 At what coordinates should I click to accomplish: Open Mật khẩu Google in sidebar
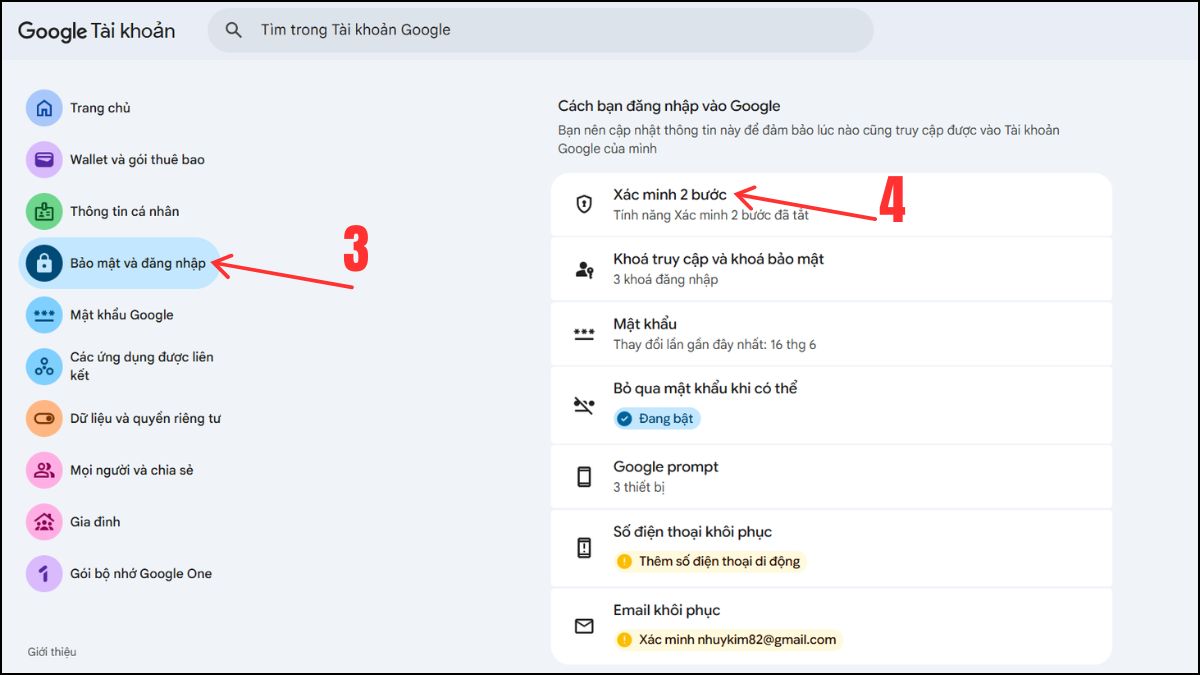120,315
